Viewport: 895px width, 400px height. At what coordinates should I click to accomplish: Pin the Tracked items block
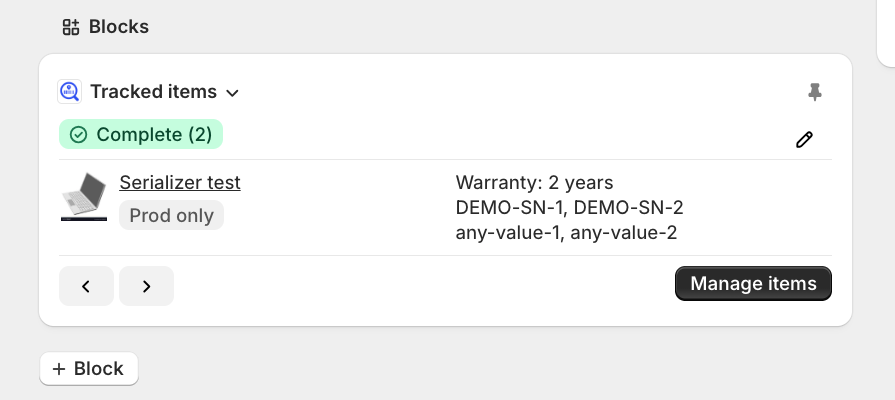tap(815, 92)
